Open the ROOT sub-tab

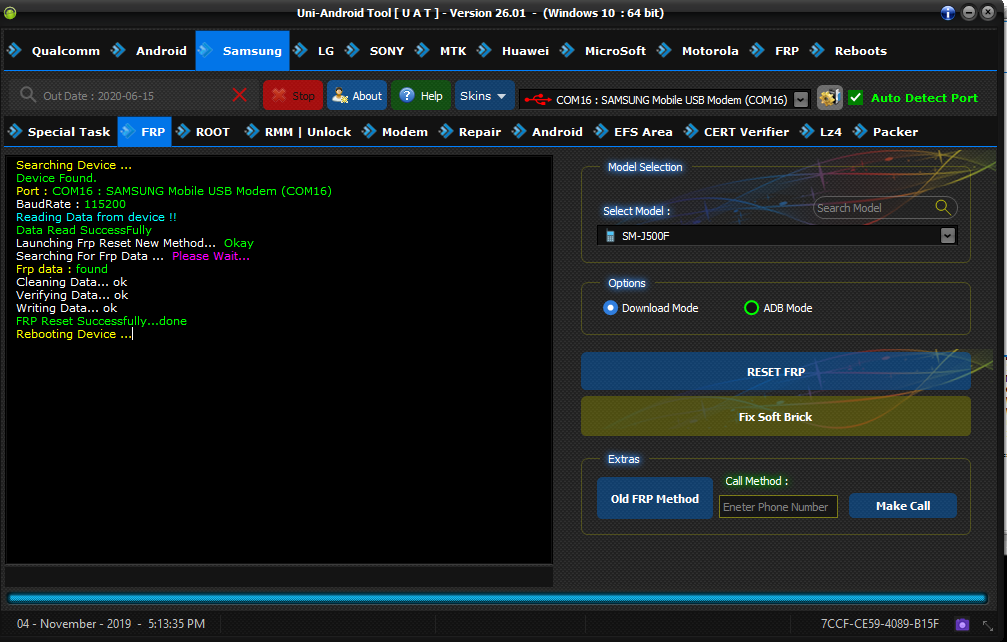coord(203,132)
